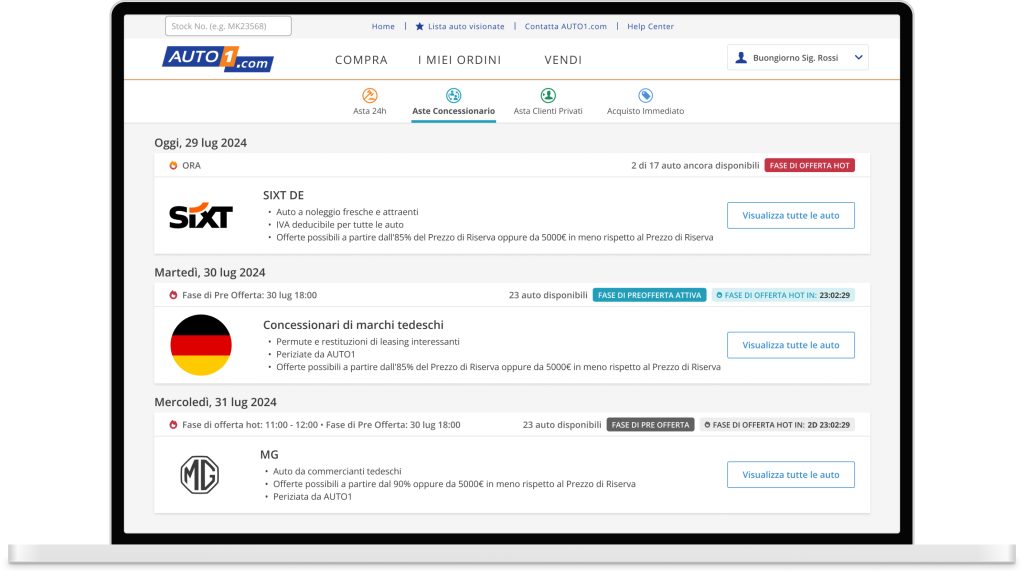Image resolution: width=1024 pixels, height=572 pixels.
Task: Click the AUTO1.com logo
Action: (217, 59)
